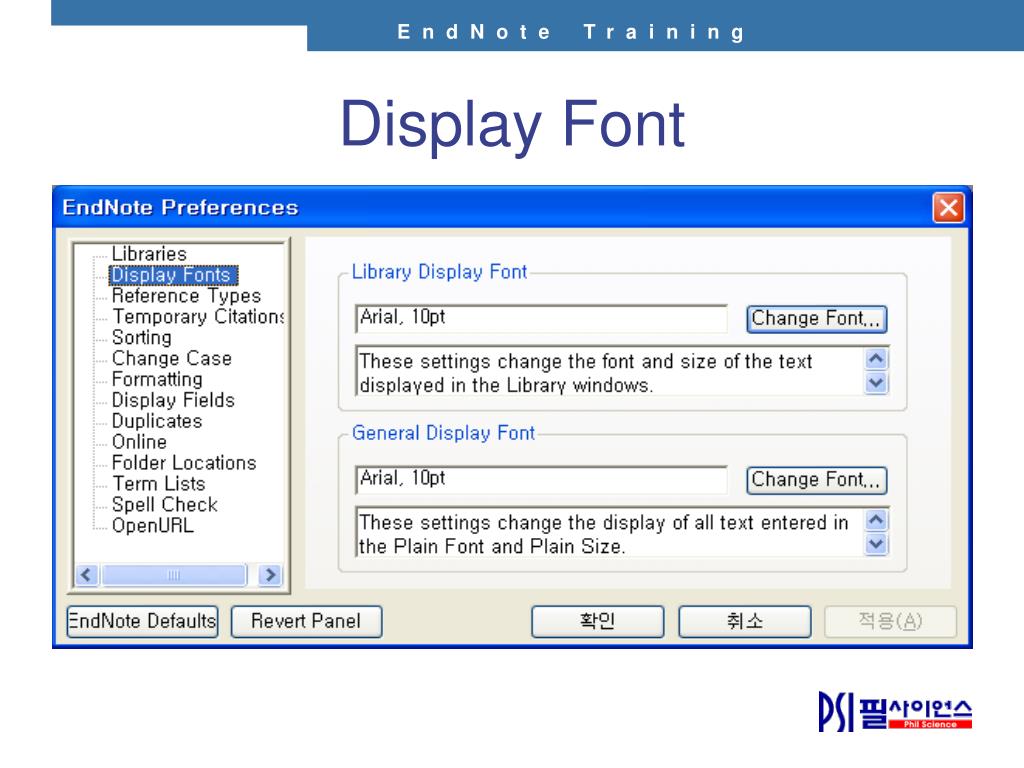Open the Online preferences

139,442
